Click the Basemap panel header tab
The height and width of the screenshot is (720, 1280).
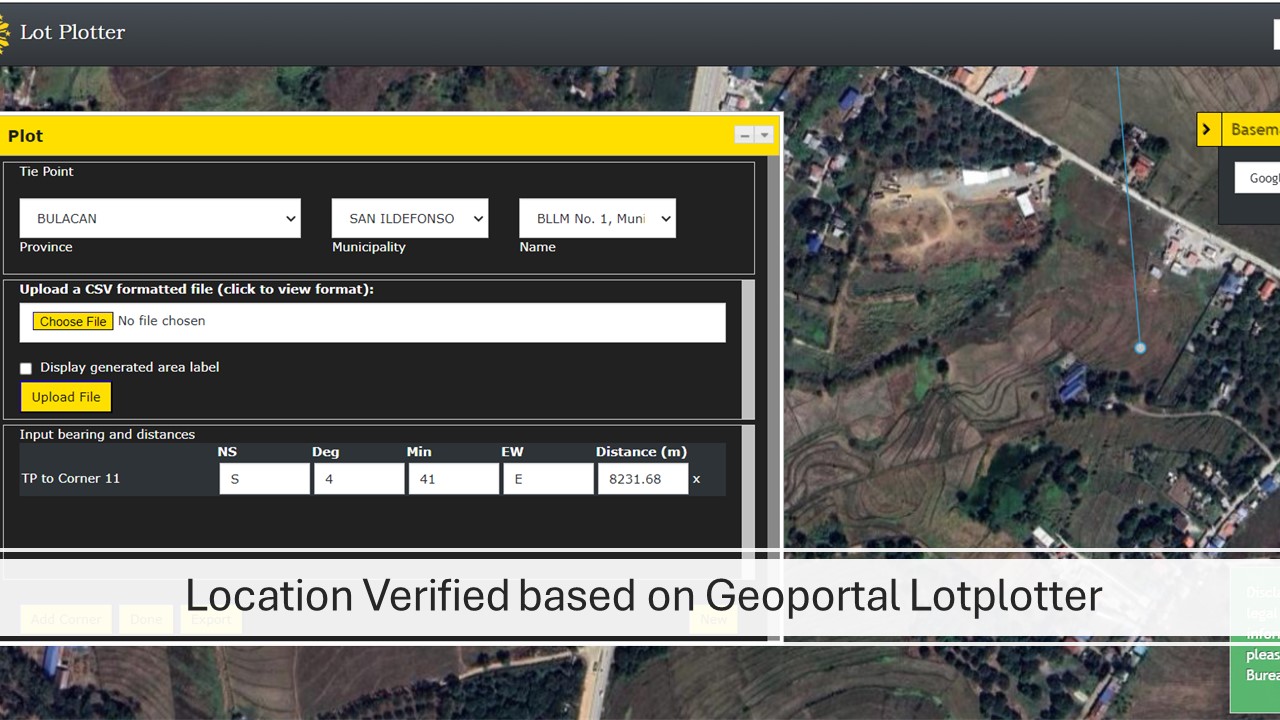[x=1253, y=129]
